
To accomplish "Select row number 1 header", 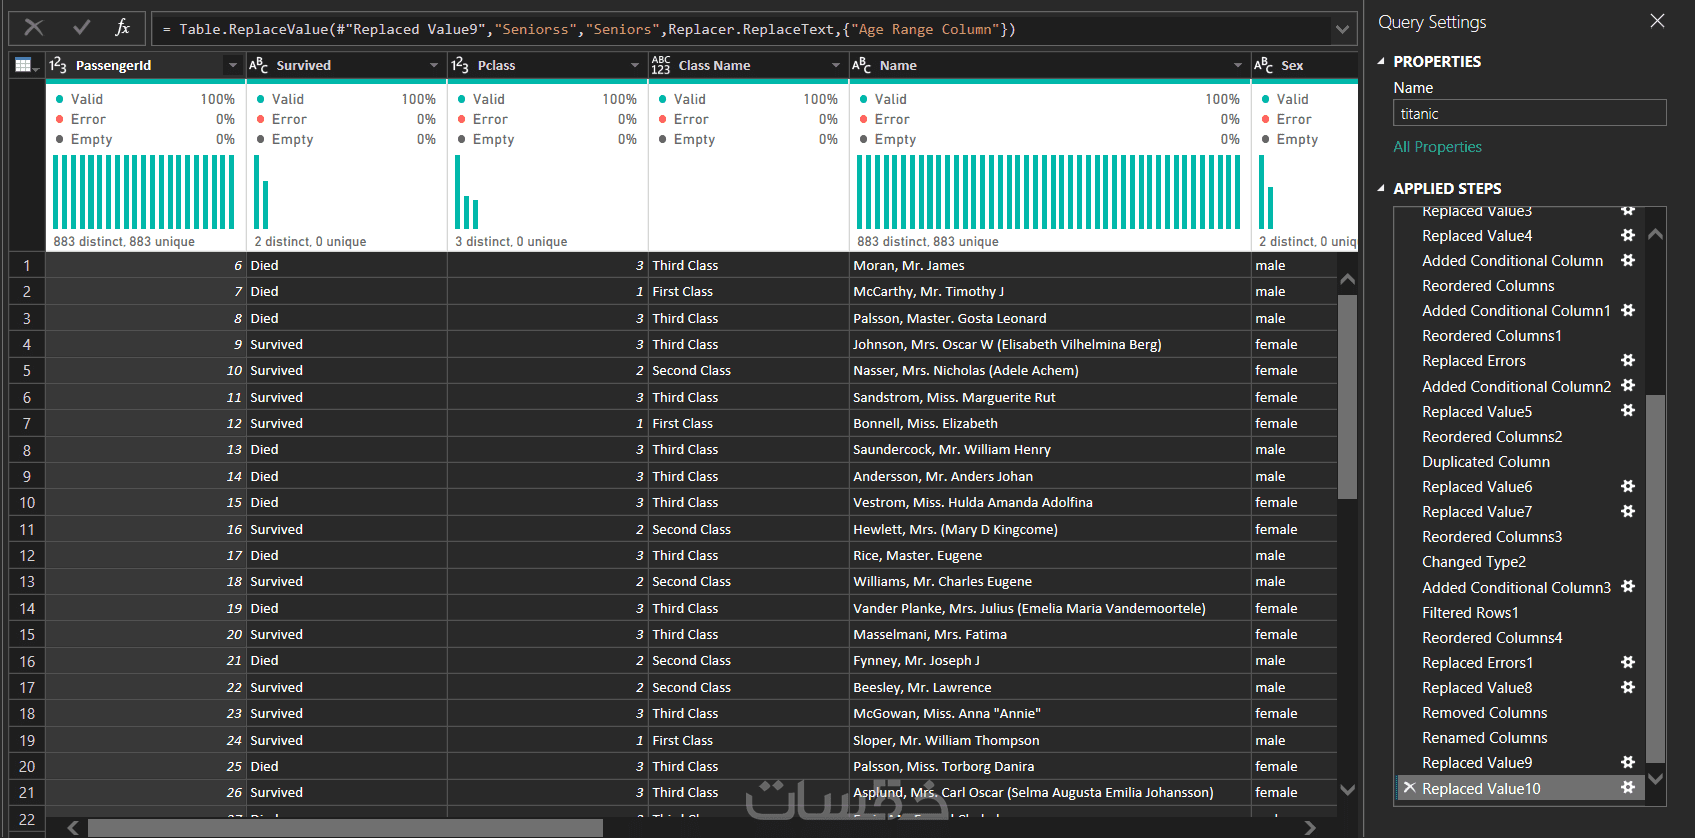I will pos(27,265).
